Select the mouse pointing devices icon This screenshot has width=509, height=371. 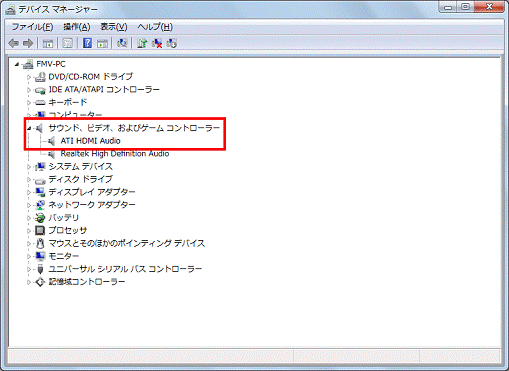click(40, 243)
